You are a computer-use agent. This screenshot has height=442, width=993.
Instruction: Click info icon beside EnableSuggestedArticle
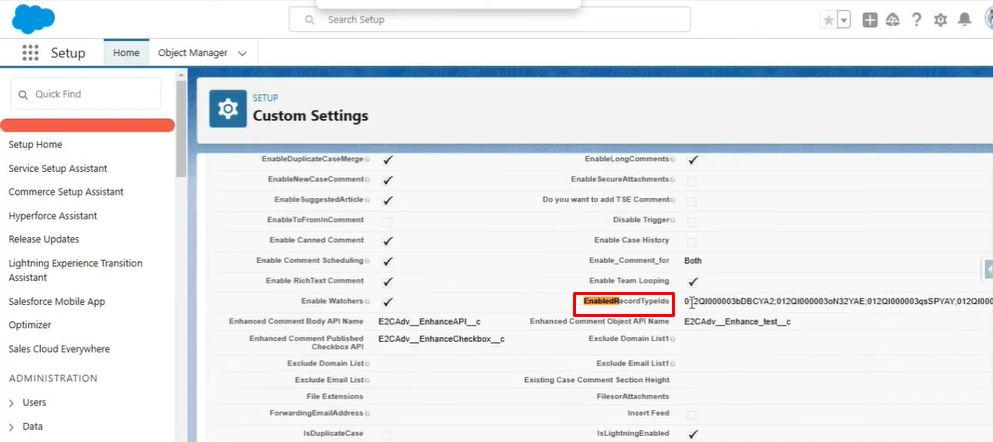coord(367,199)
